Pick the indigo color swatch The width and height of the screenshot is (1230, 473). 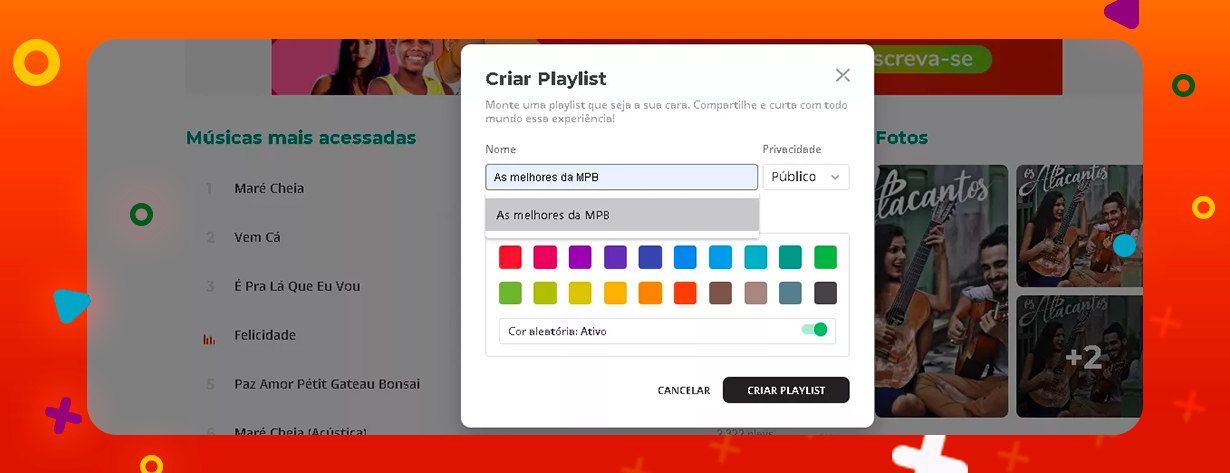click(x=650, y=257)
